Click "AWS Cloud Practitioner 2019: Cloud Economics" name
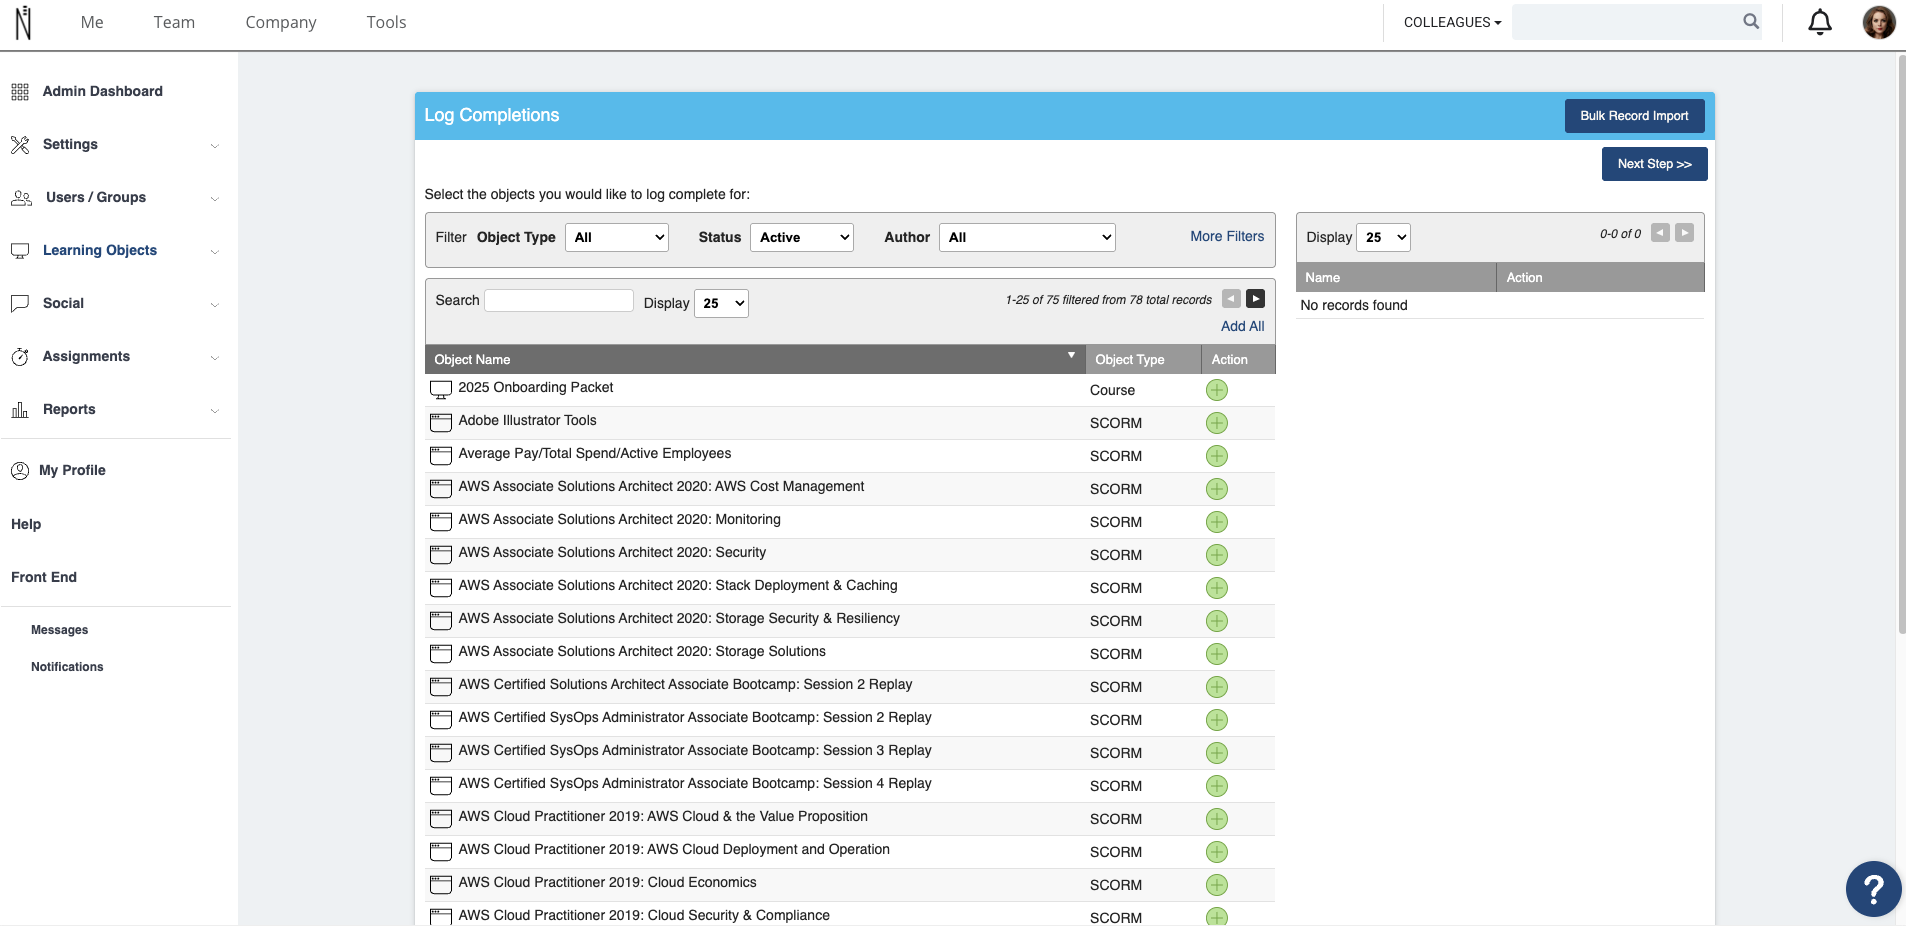This screenshot has width=1906, height=926. tap(607, 882)
